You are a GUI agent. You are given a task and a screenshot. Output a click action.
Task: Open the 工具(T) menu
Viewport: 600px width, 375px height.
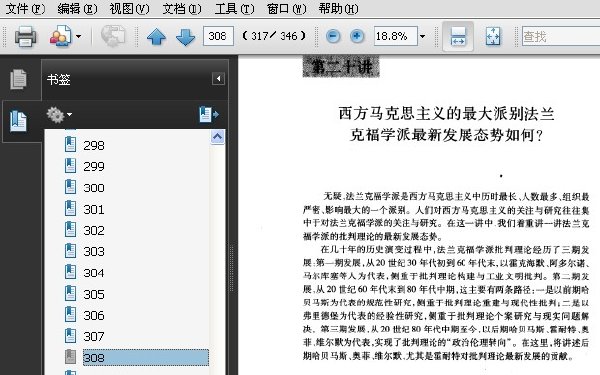click(234, 8)
